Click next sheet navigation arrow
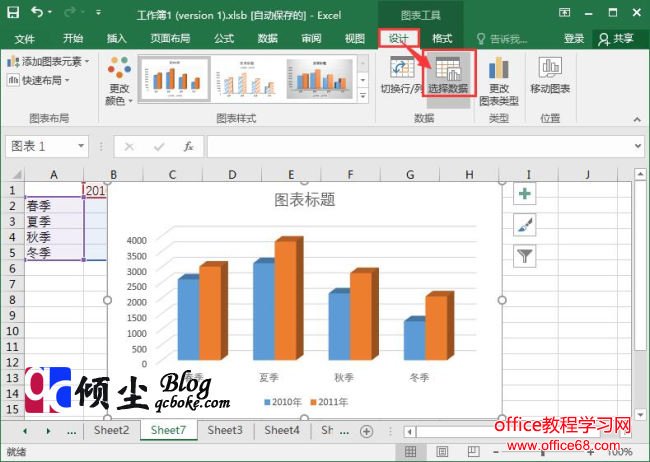Screen dimensions: 650x462 (x=49, y=431)
